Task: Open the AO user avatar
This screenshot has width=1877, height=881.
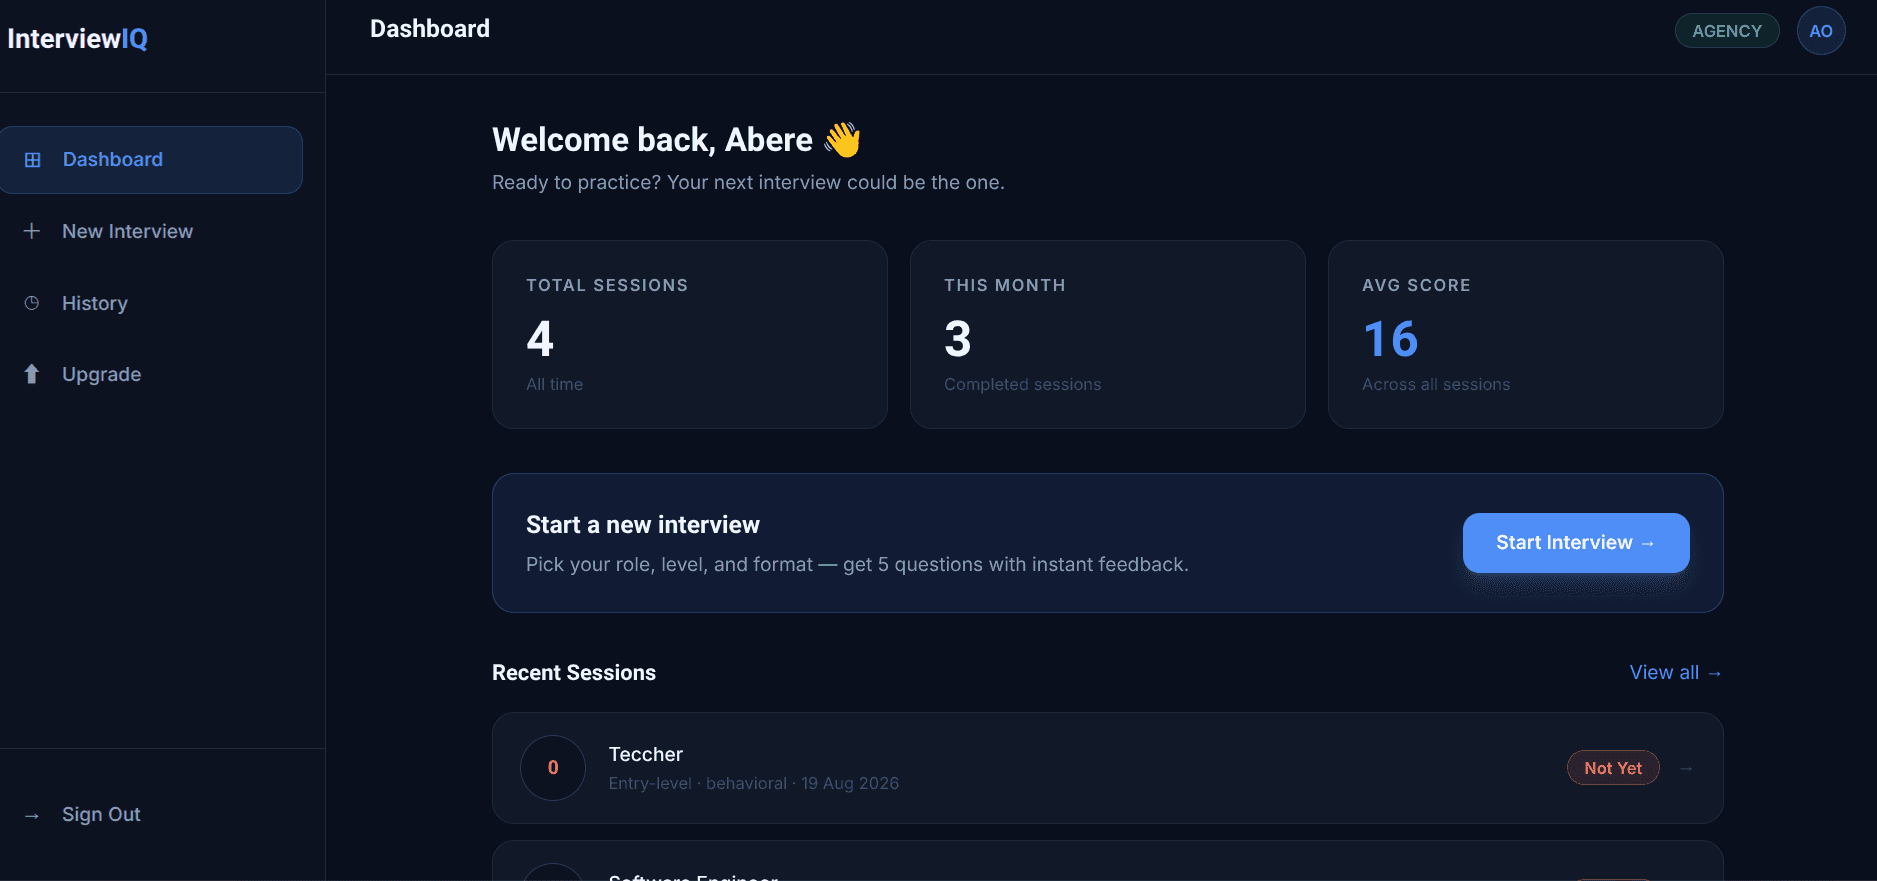Action: pyautogui.click(x=1821, y=31)
